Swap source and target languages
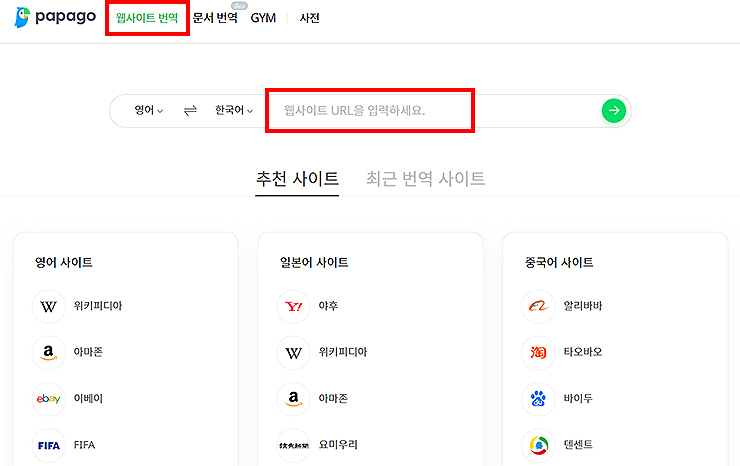Image resolution: width=740 pixels, height=466 pixels. [190, 110]
